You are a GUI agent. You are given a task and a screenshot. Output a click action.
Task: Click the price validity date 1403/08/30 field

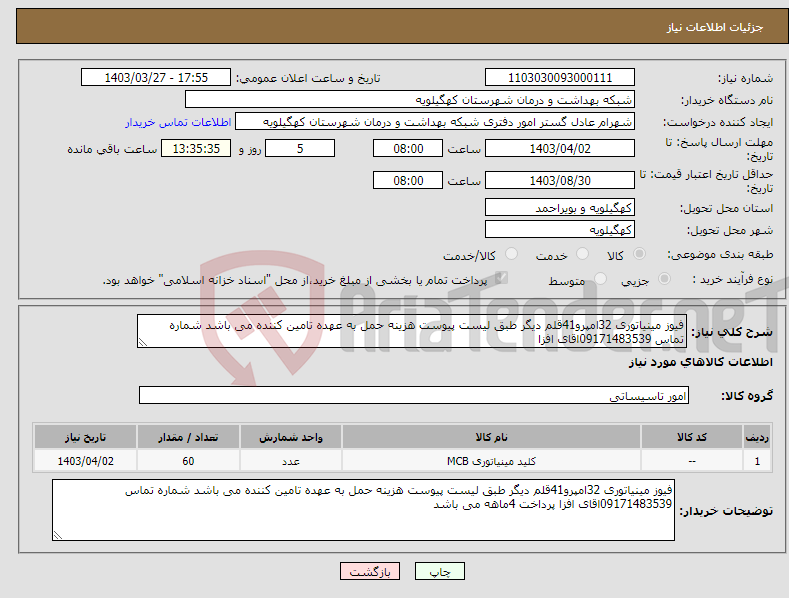pos(560,180)
